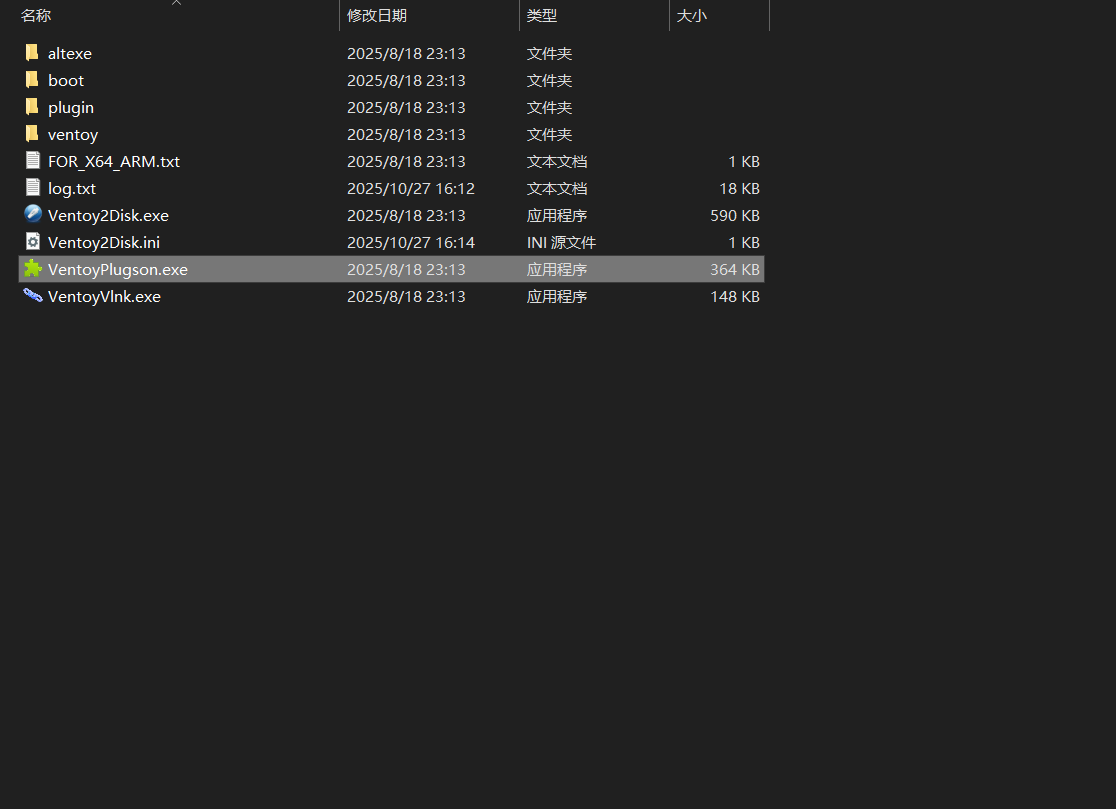
Task: Click the 类型 column header
Action: tap(542, 16)
